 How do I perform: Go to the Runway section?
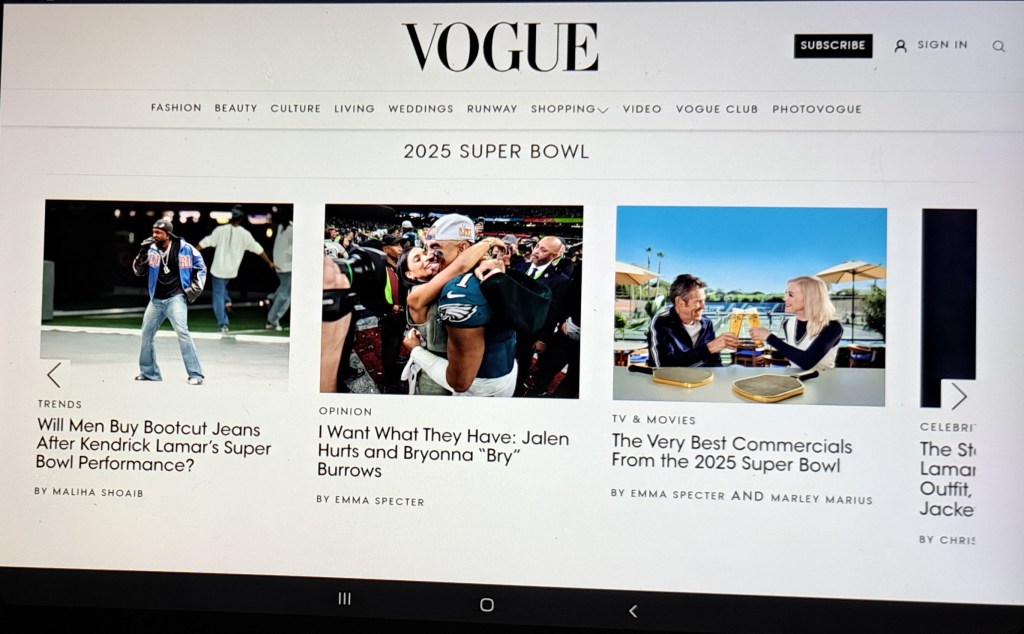[x=492, y=108]
